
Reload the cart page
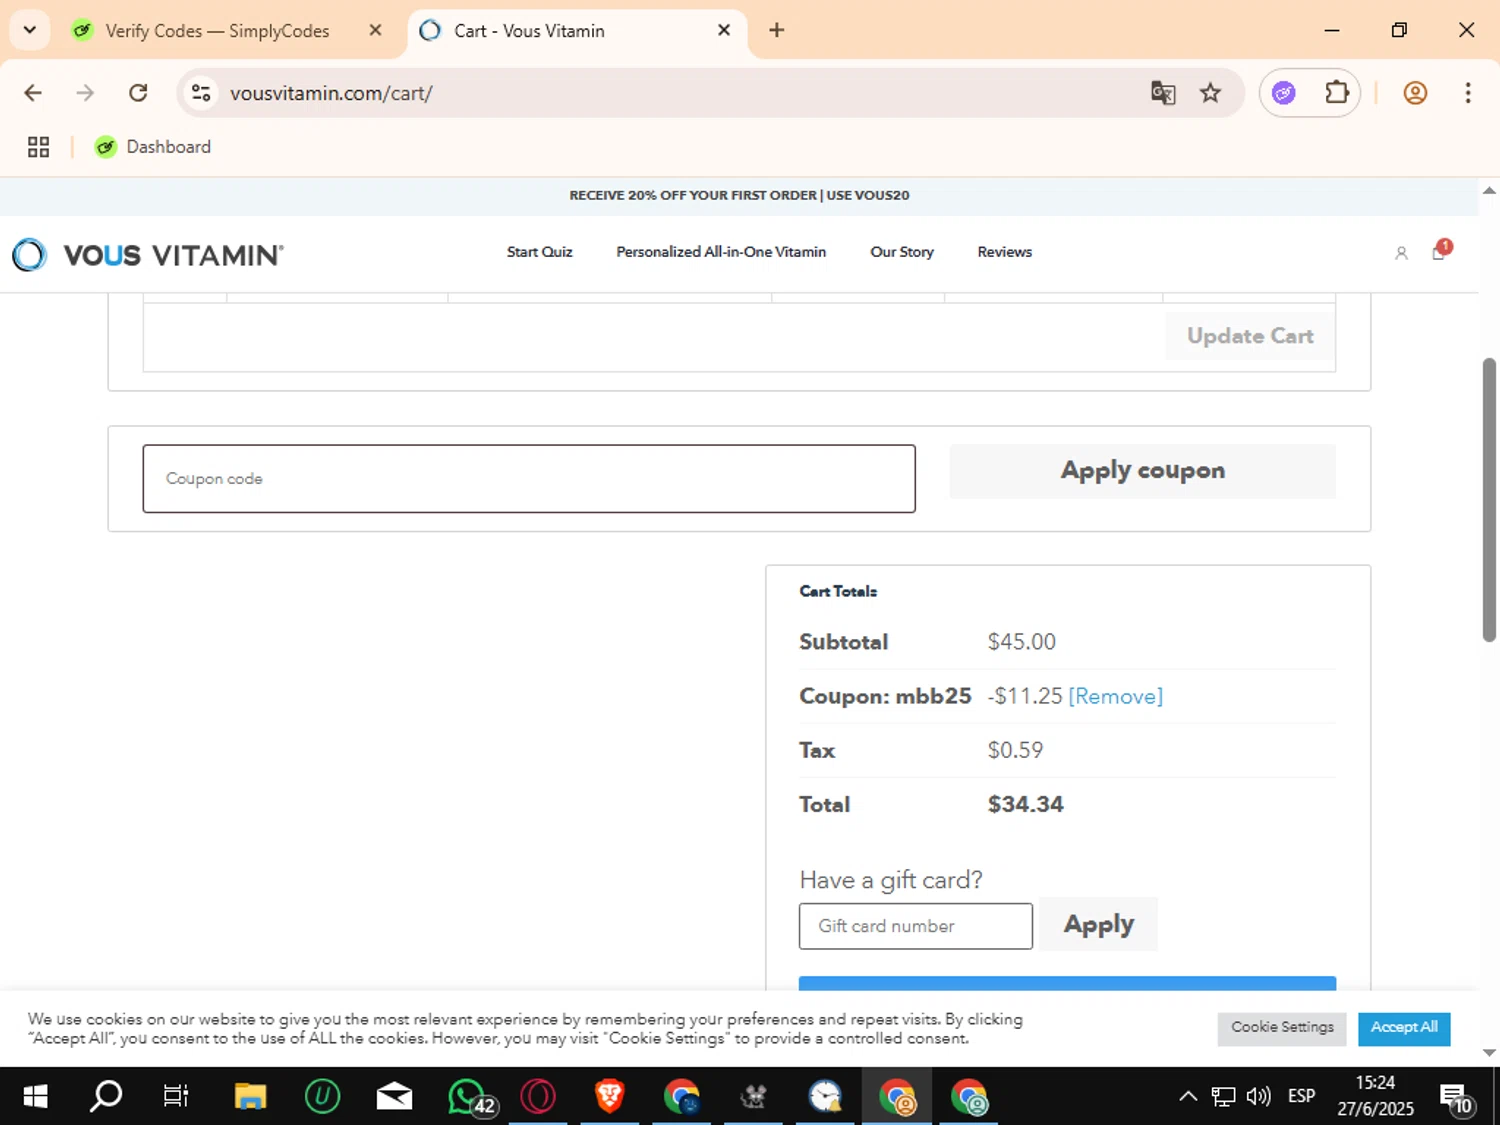point(138,93)
